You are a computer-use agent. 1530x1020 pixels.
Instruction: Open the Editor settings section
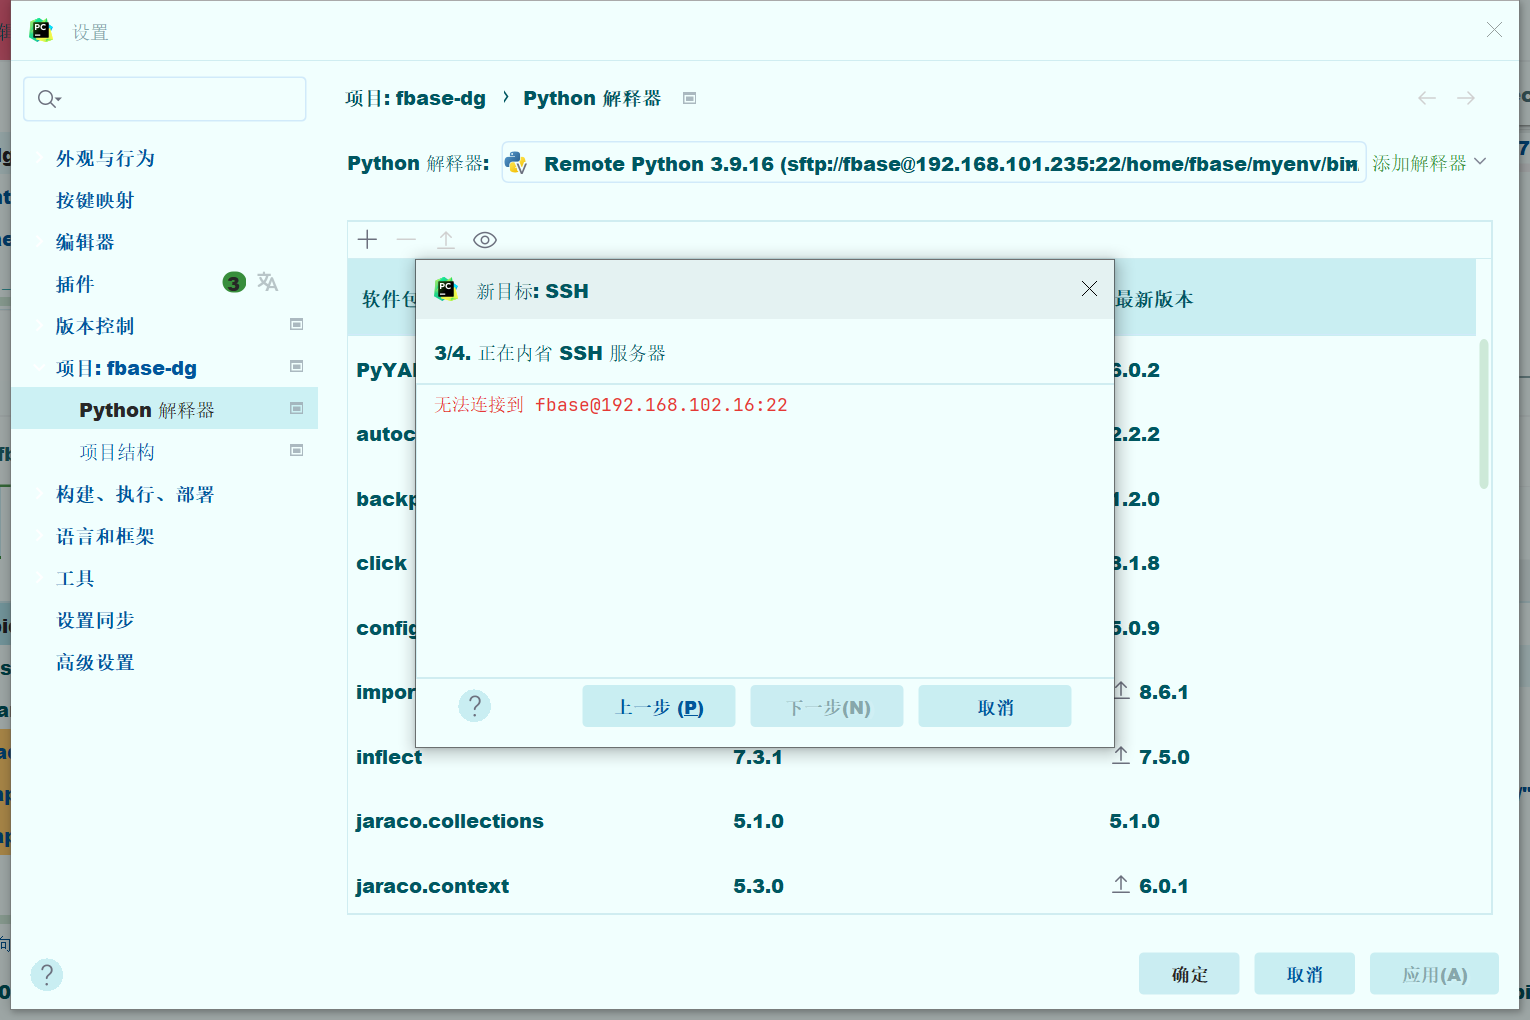[85, 242]
